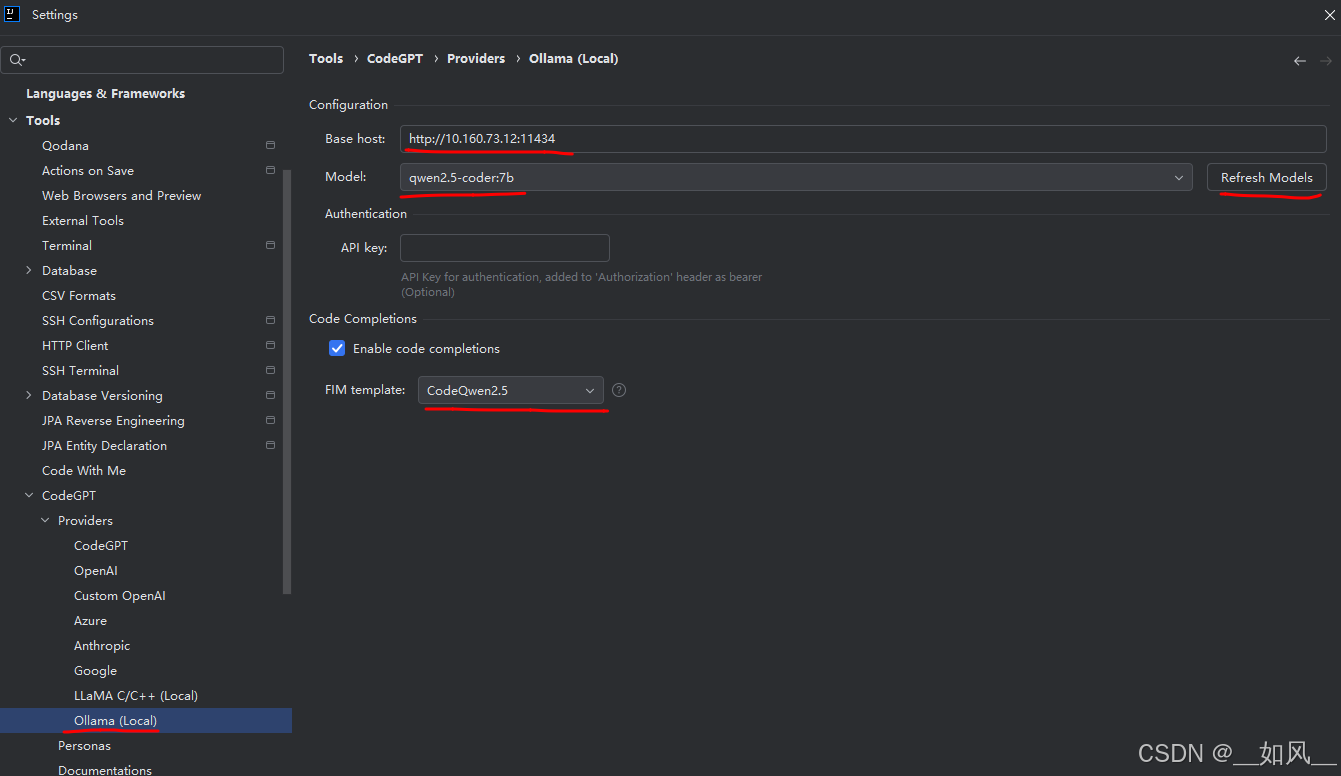Click the Base host input field

[x=863, y=138]
